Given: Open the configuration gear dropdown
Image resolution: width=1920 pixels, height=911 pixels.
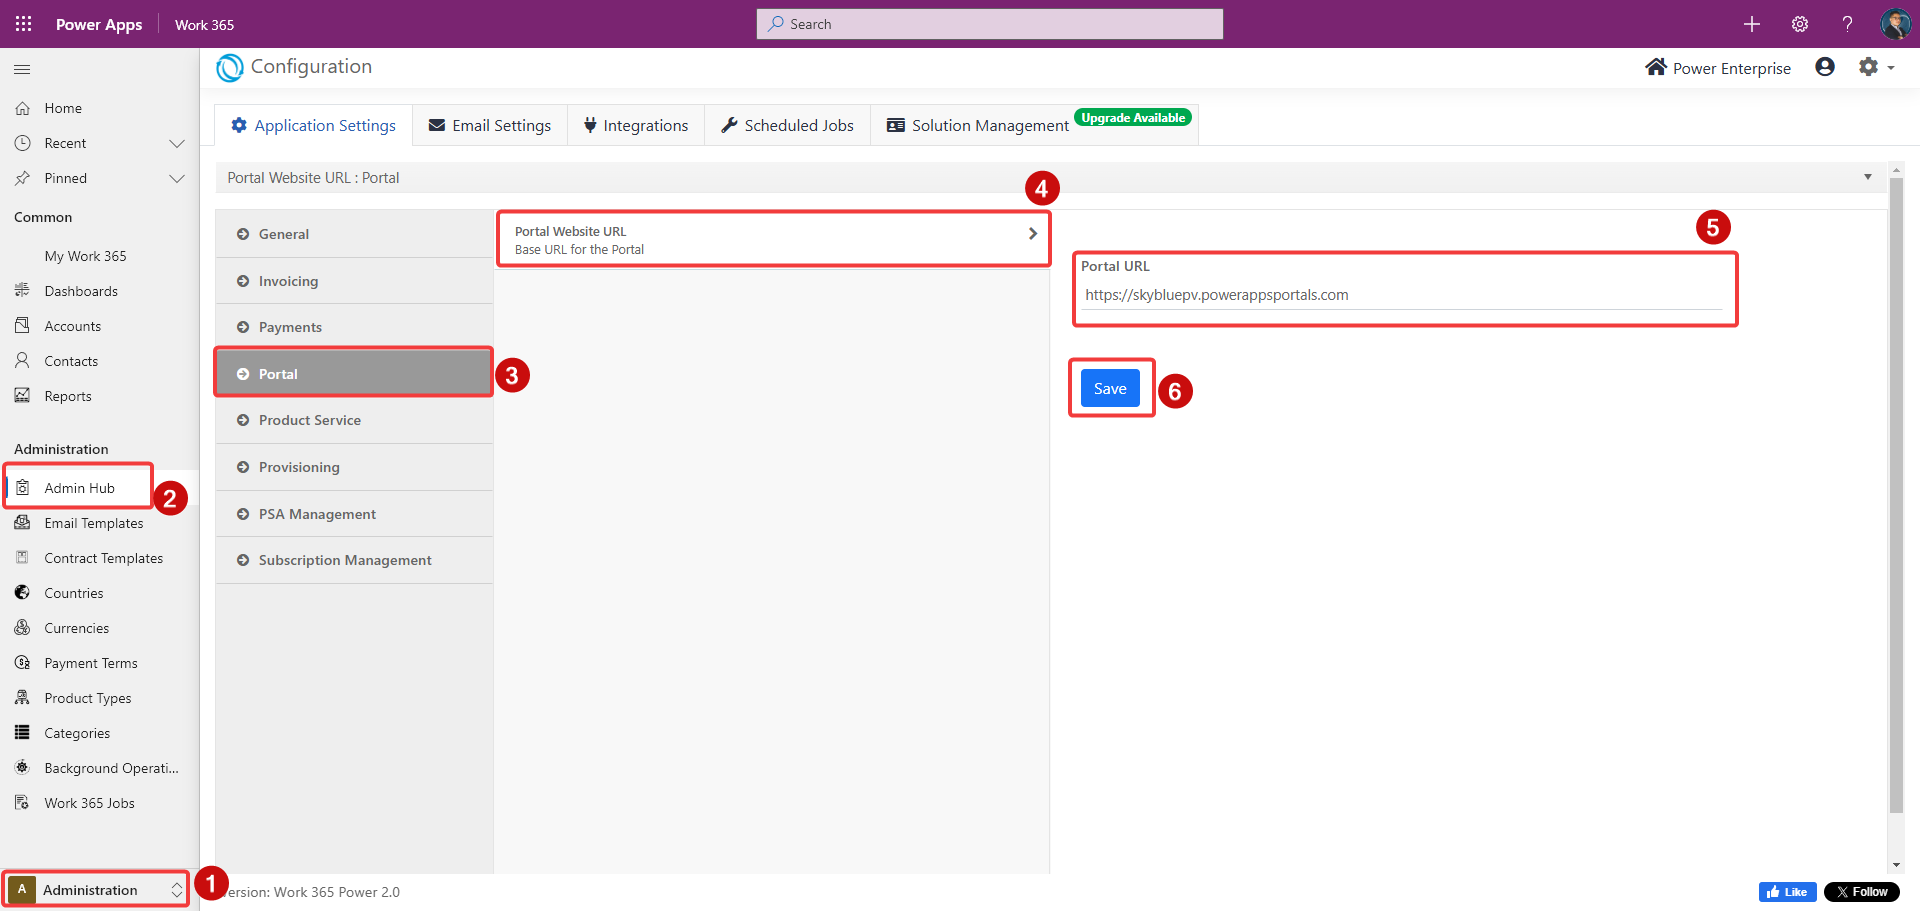Looking at the screenshot, I should tap(1876, 67).
